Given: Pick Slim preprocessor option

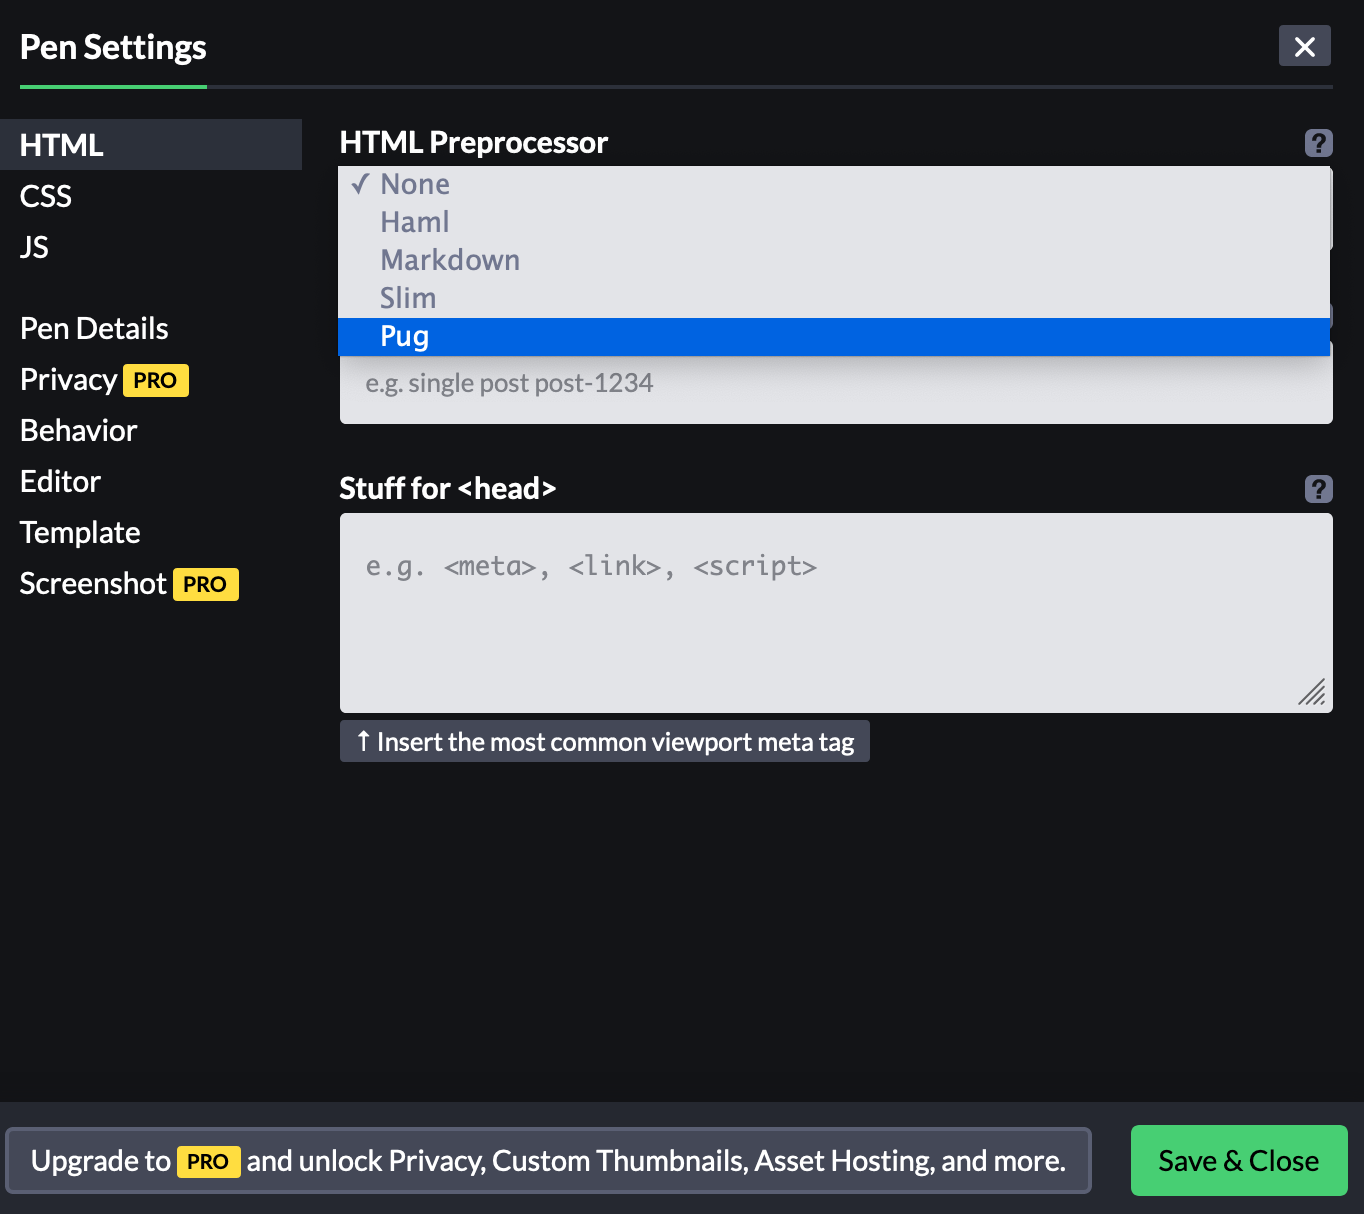Looking at the screenshot, I should click(408, 298).
